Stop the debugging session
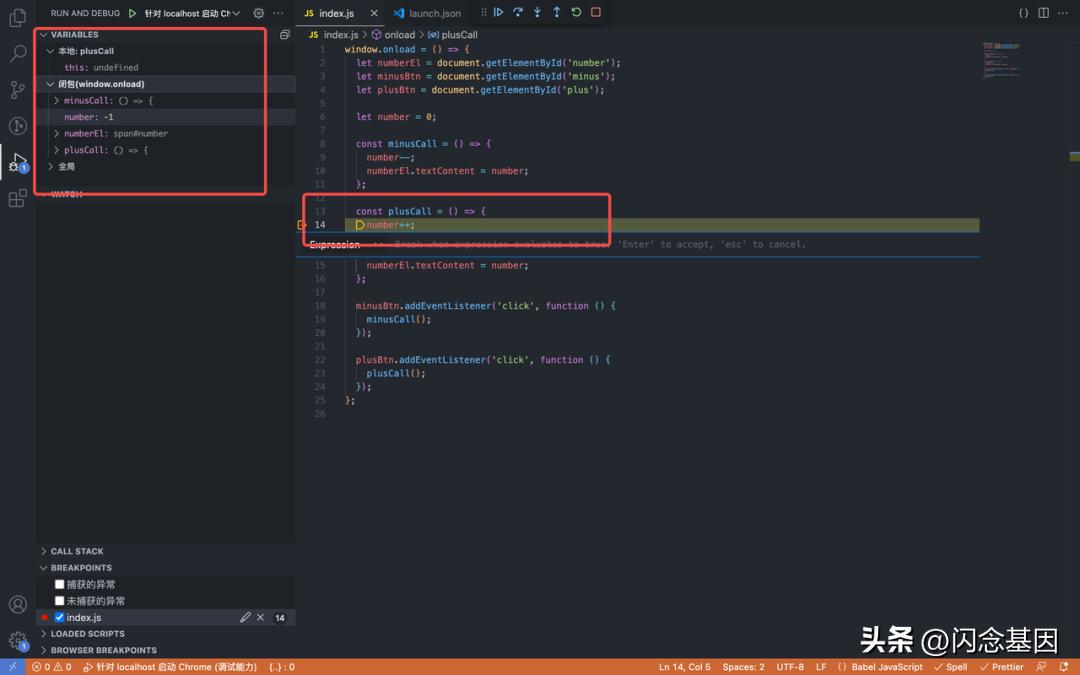Viewport: 1080px width, 675px height. point(596,13)
